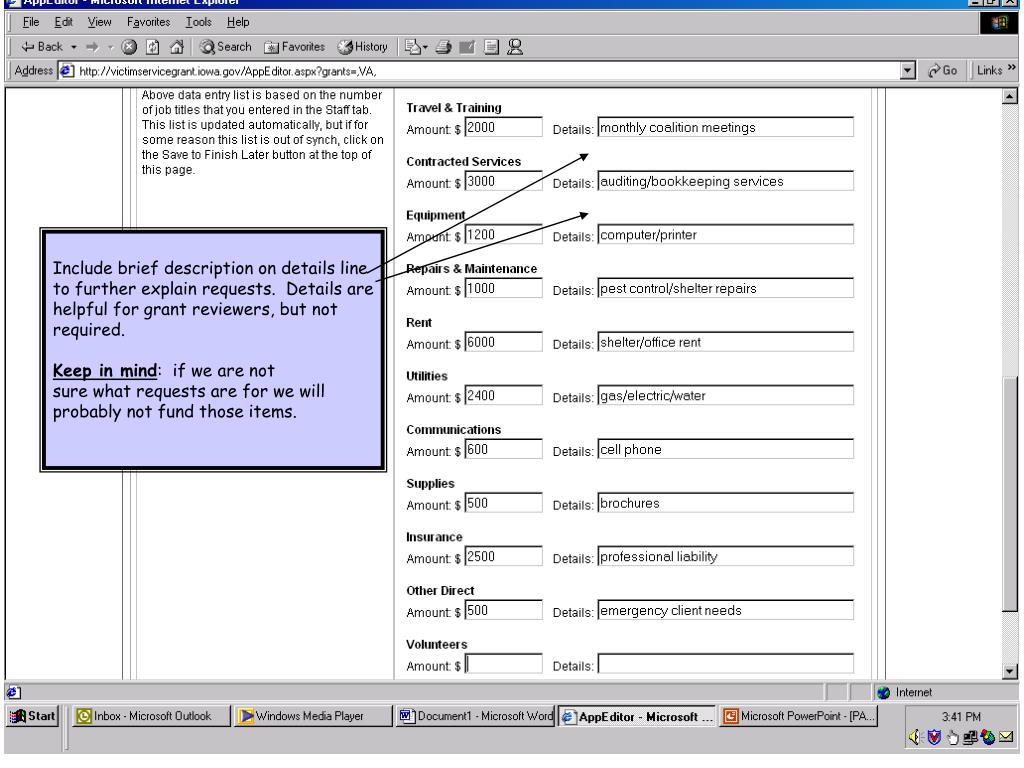Open the Discuss toolbar icon

(x=491, y=47)
